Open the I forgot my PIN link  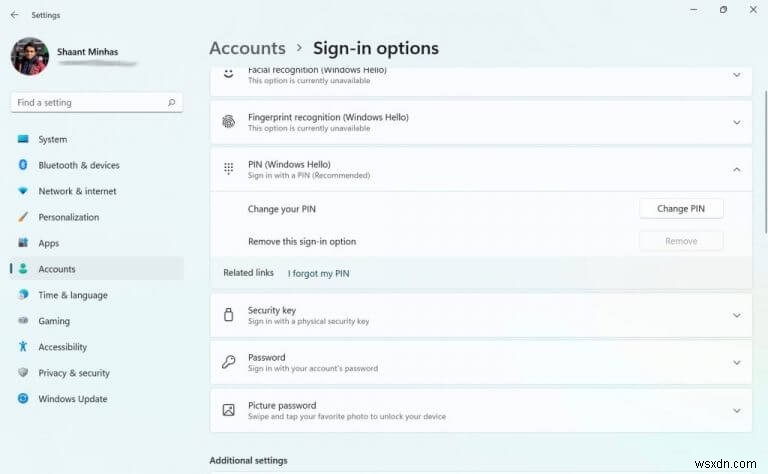click(x=318, y=273)
